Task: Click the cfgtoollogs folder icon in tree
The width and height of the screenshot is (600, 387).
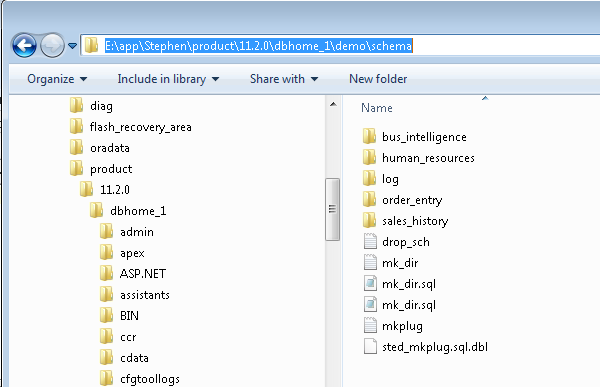Action: [106, 379]
